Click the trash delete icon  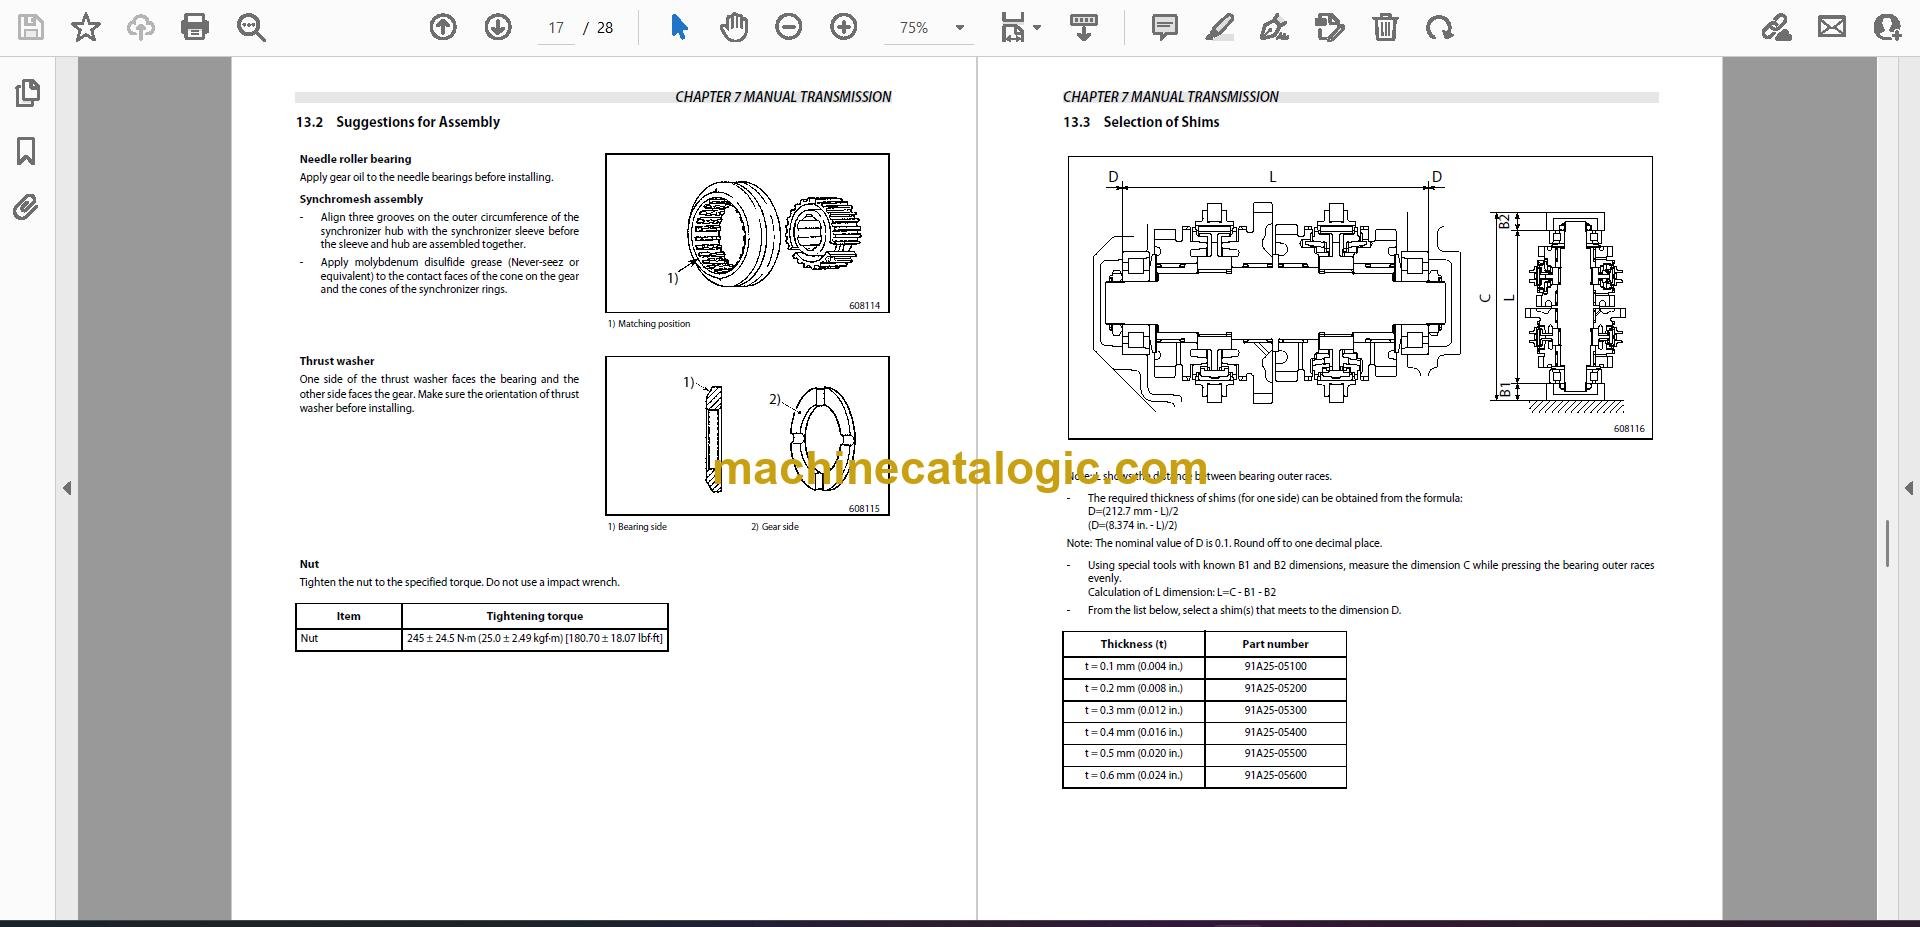[1385, 27]
